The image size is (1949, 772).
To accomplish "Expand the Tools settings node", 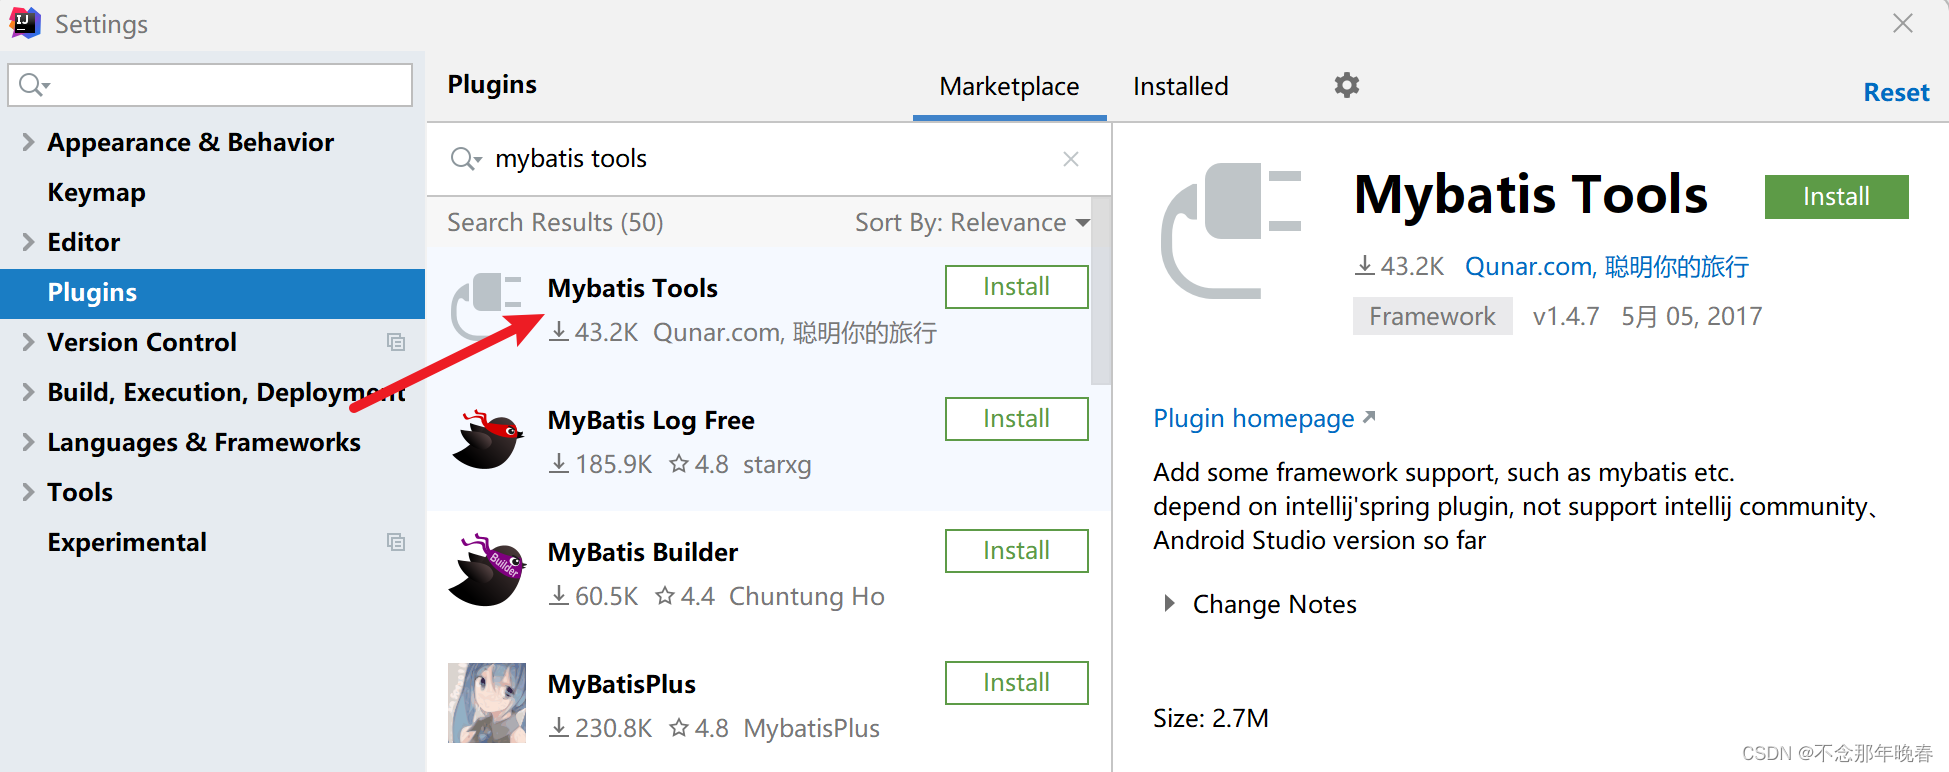I will (x=28, y=492).
